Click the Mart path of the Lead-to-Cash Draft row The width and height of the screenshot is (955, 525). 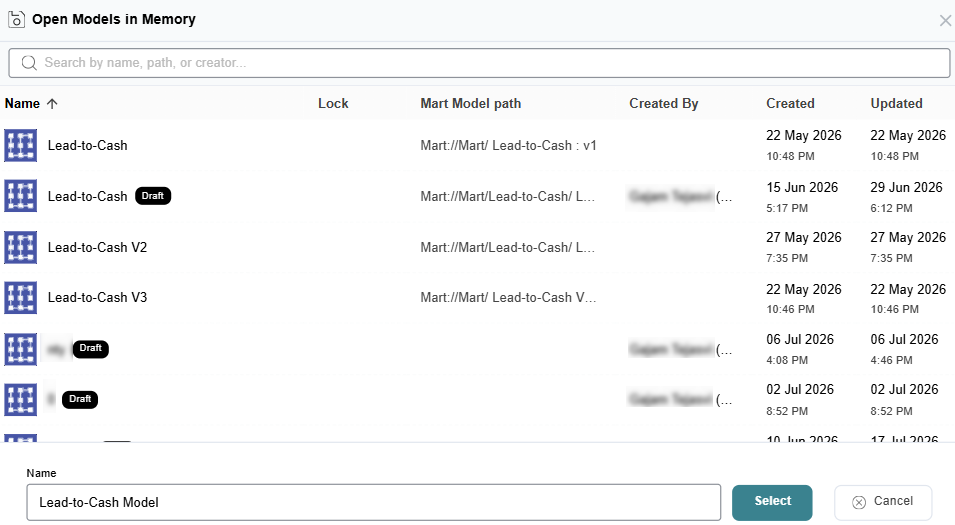coord(508,196)
